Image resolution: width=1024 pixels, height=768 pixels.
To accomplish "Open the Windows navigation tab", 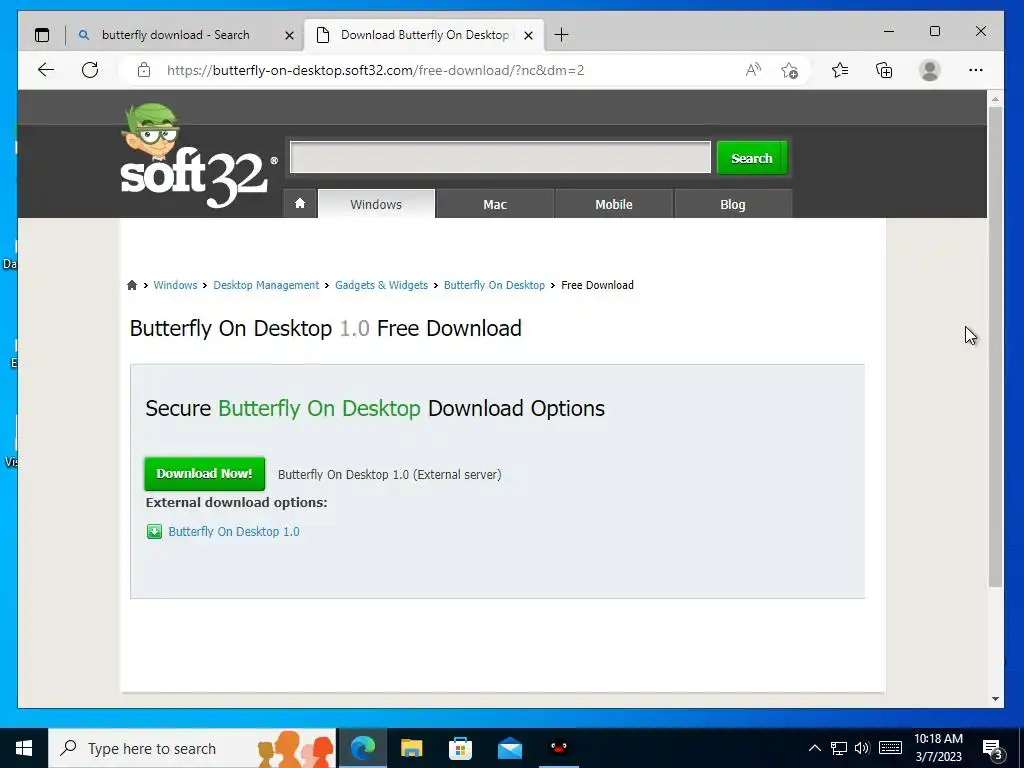I will [376, 204].
